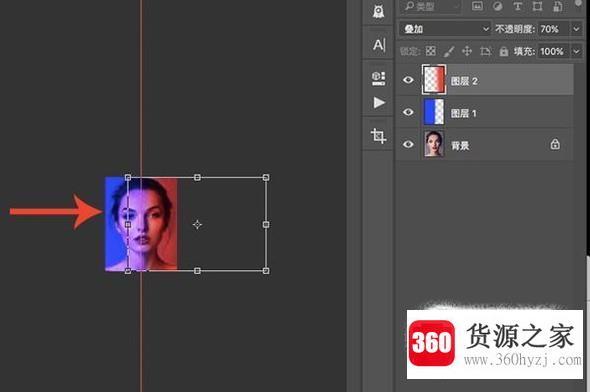Open the Actions panel play icon
The width and height of the screenshot is (590, 392).
(x=379, y=102)
